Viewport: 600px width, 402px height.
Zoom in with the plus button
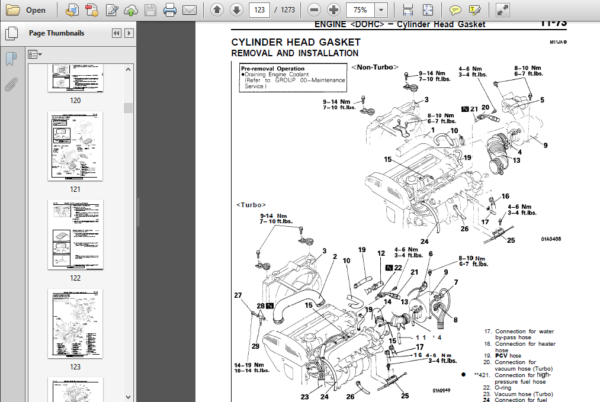tap(334, 10)
